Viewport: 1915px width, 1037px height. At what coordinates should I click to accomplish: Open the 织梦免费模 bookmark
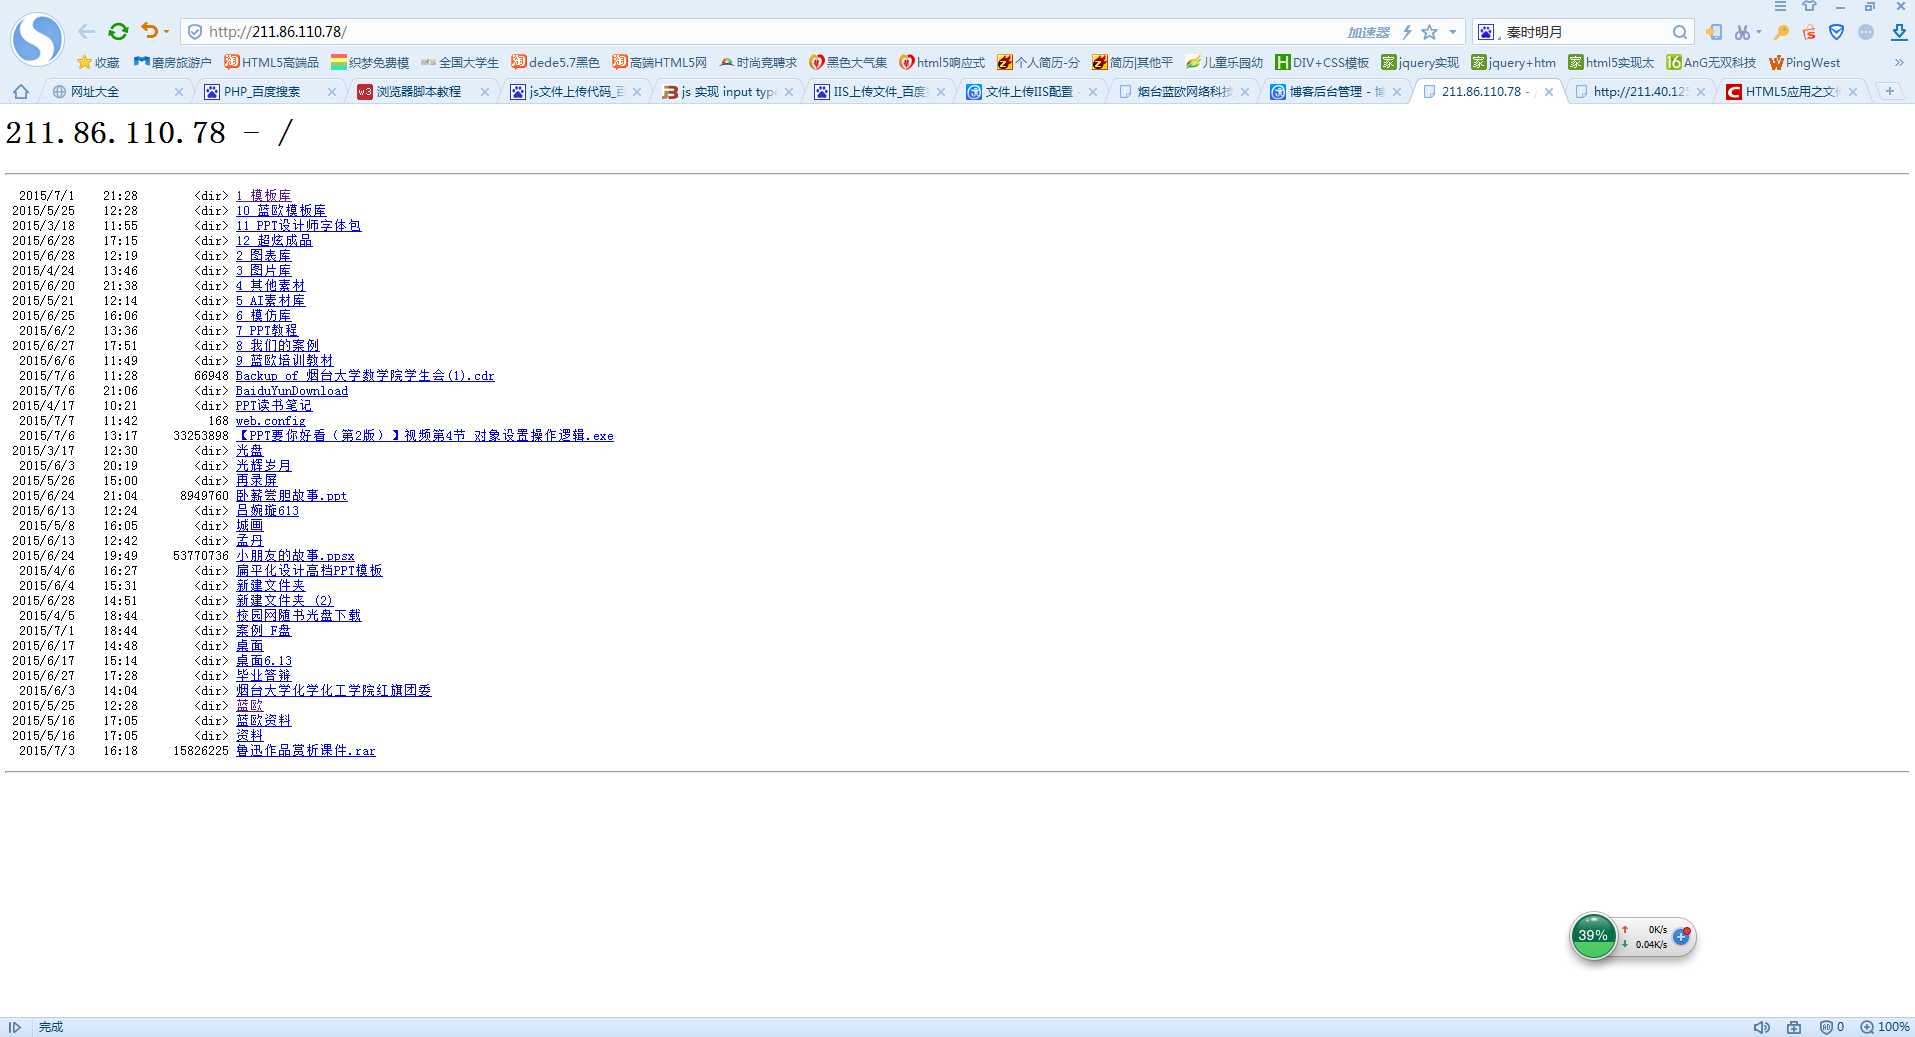pos(370,62)
